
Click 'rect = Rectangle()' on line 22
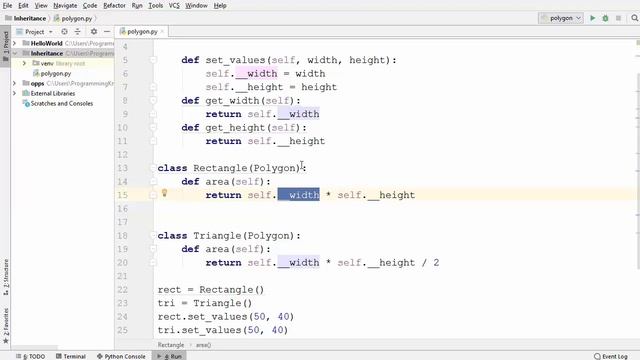[211, 290]
